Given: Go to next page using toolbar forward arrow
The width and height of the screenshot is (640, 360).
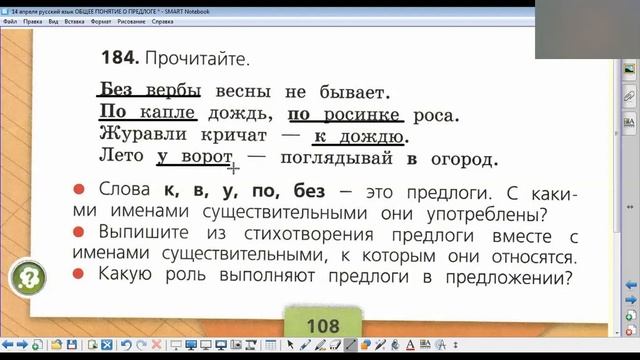Looking at the screenshot, I should pos(22,345).
